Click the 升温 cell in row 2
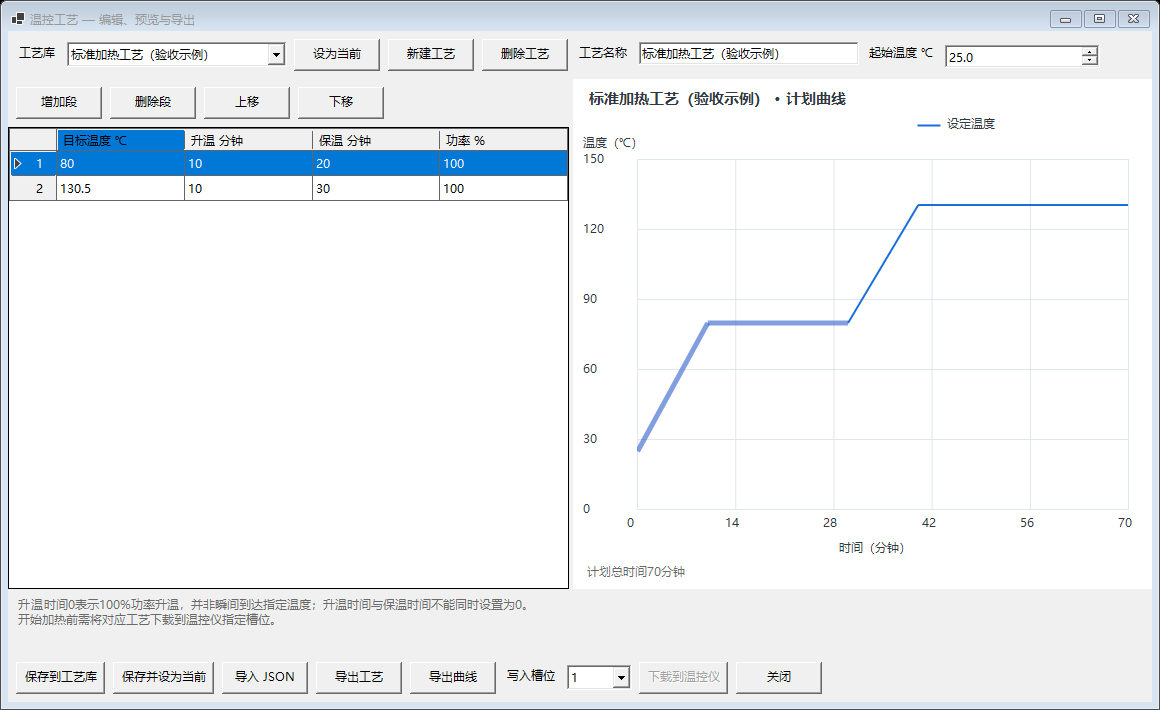 pyautogui.click(x=249, y=189)
